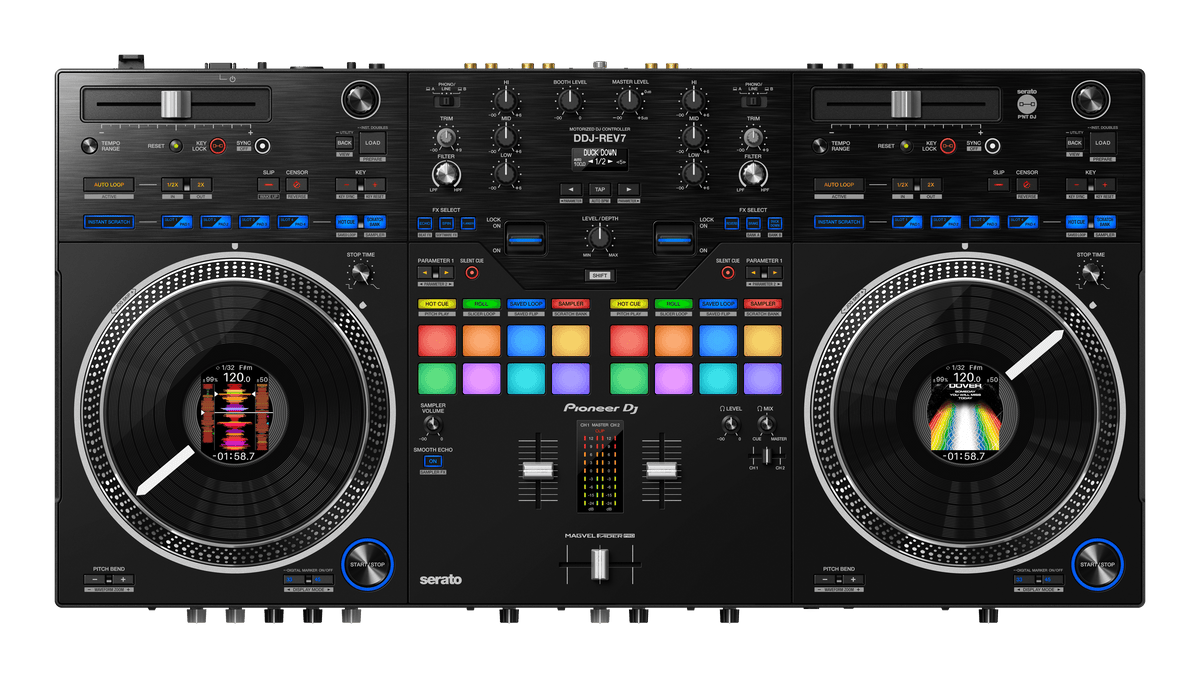The image size is (1200, 678).
Task: Click the left arrow below the DDJ-REV7 display
Action: point(571,188)
